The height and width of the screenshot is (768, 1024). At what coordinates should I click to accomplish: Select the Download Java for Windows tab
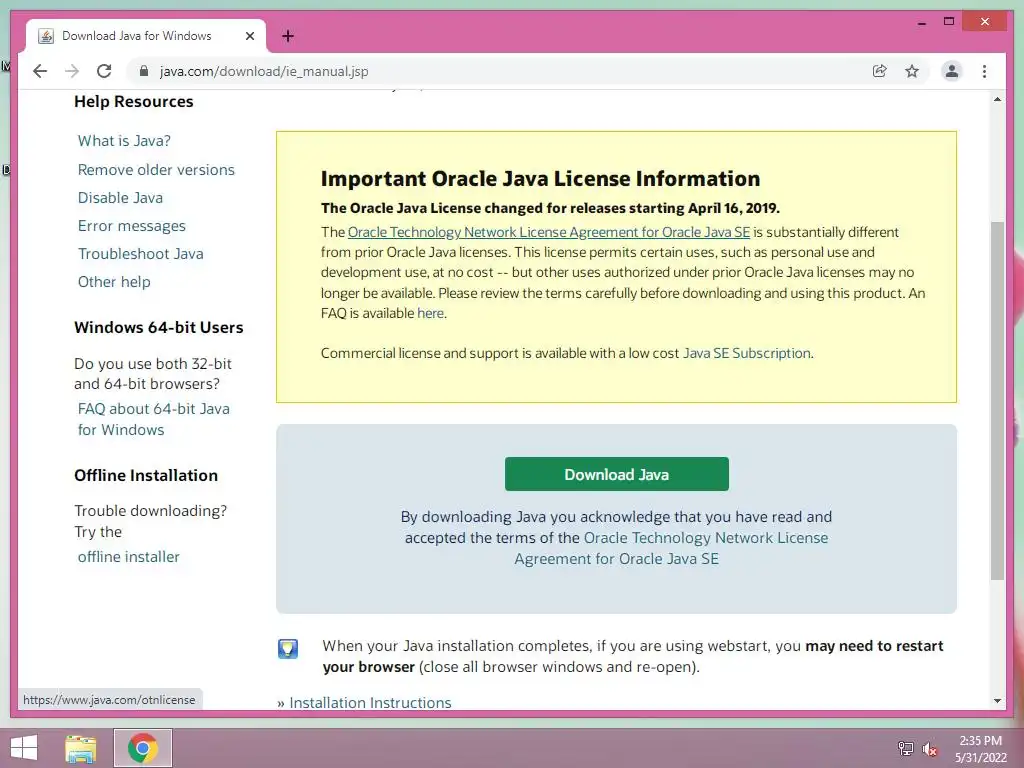pos(146,36)
